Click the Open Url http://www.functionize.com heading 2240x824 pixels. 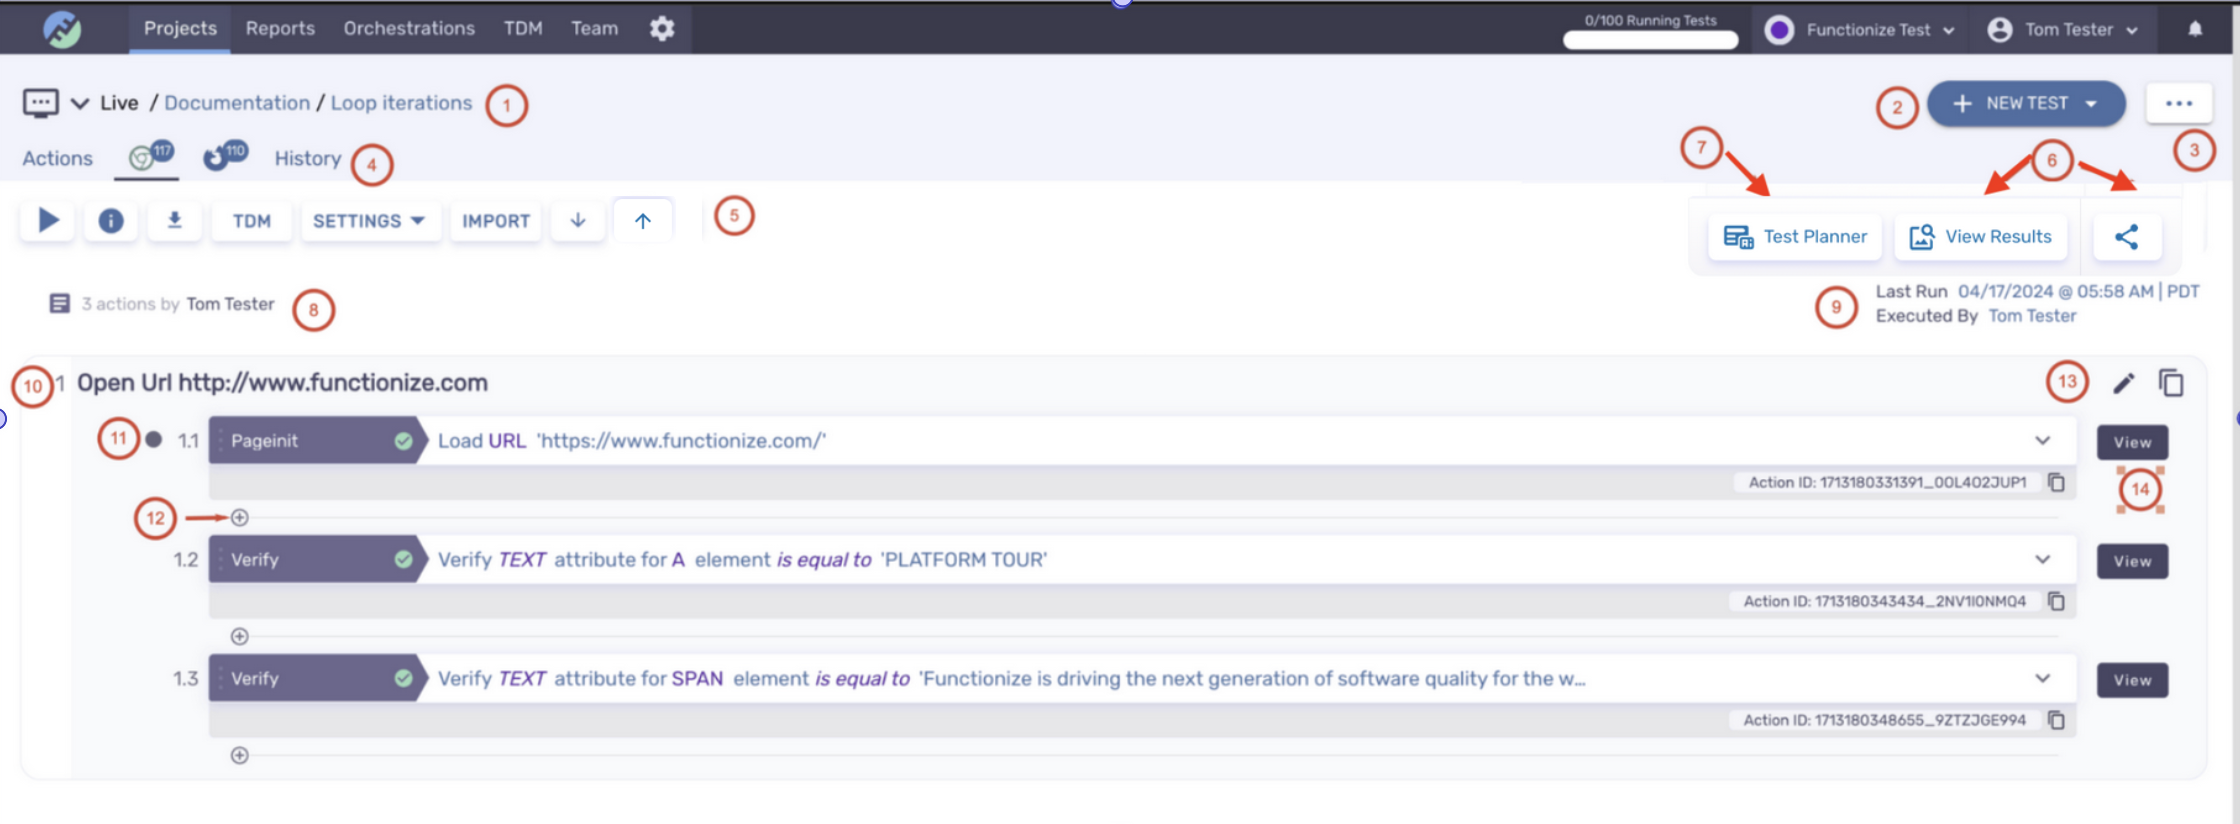coord(282,383)
